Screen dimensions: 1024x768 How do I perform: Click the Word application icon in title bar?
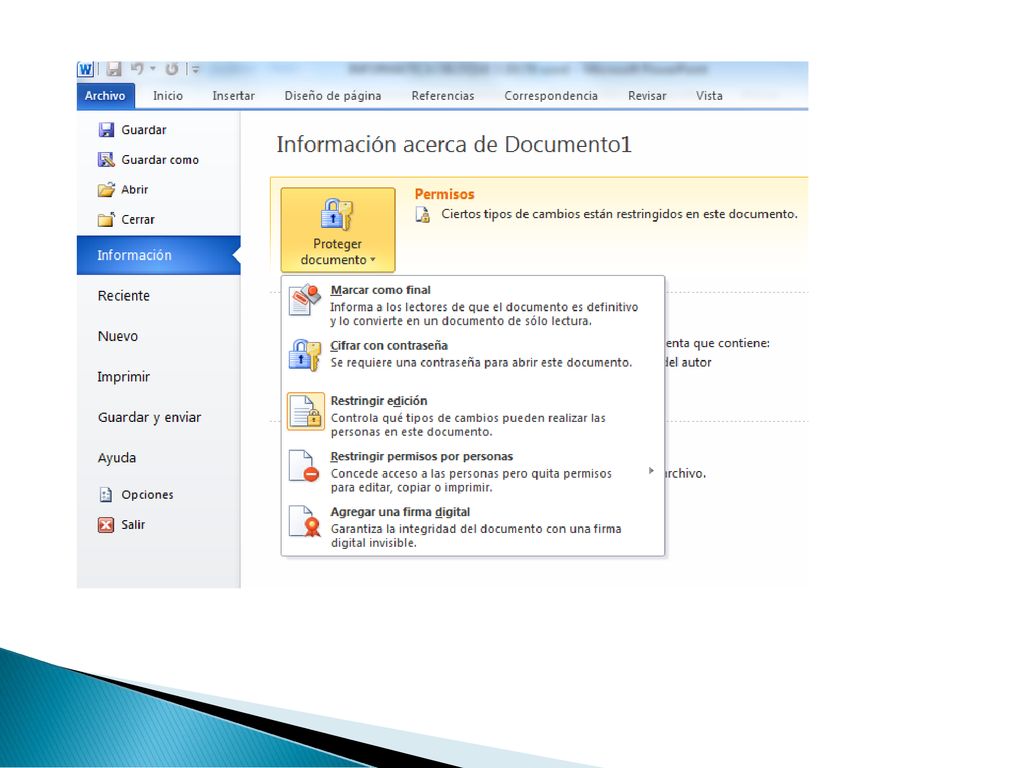86,69
